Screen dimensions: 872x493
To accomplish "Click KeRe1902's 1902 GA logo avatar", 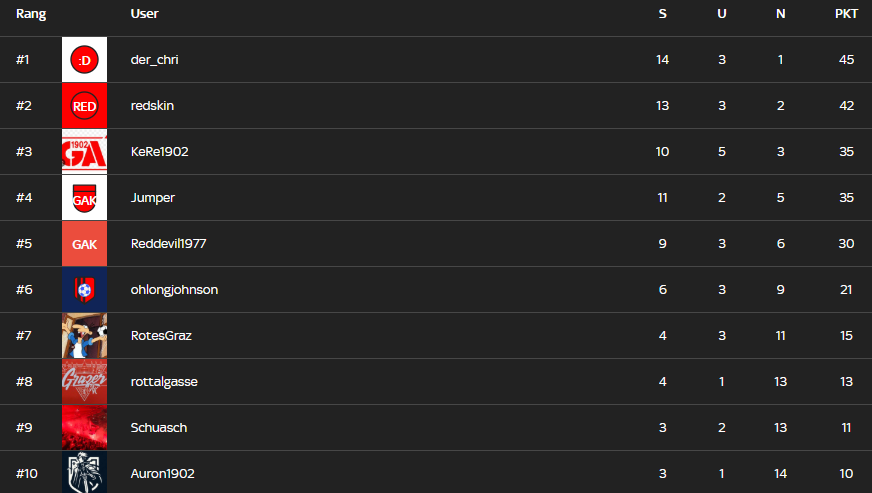I will coord(84,152).
